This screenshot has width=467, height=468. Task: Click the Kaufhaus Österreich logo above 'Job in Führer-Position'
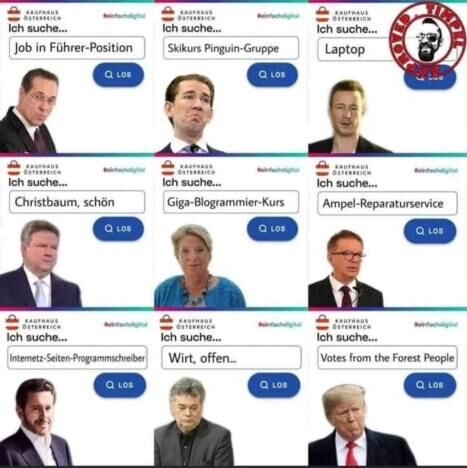point(34,14)
